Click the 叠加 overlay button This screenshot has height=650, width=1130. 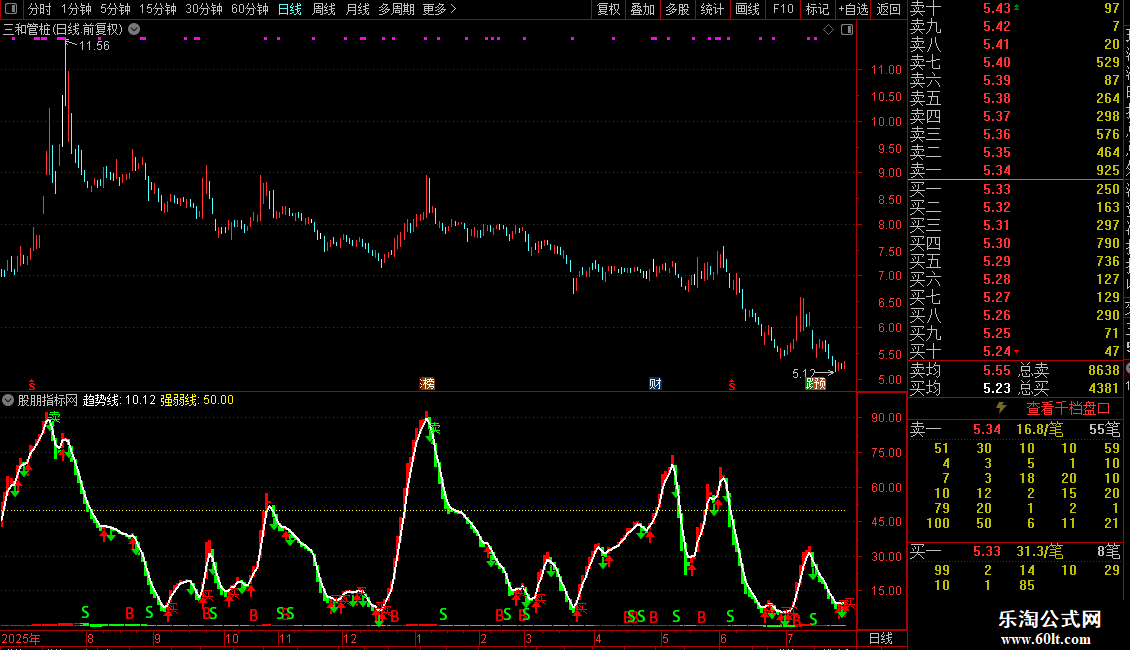[643, 9]
